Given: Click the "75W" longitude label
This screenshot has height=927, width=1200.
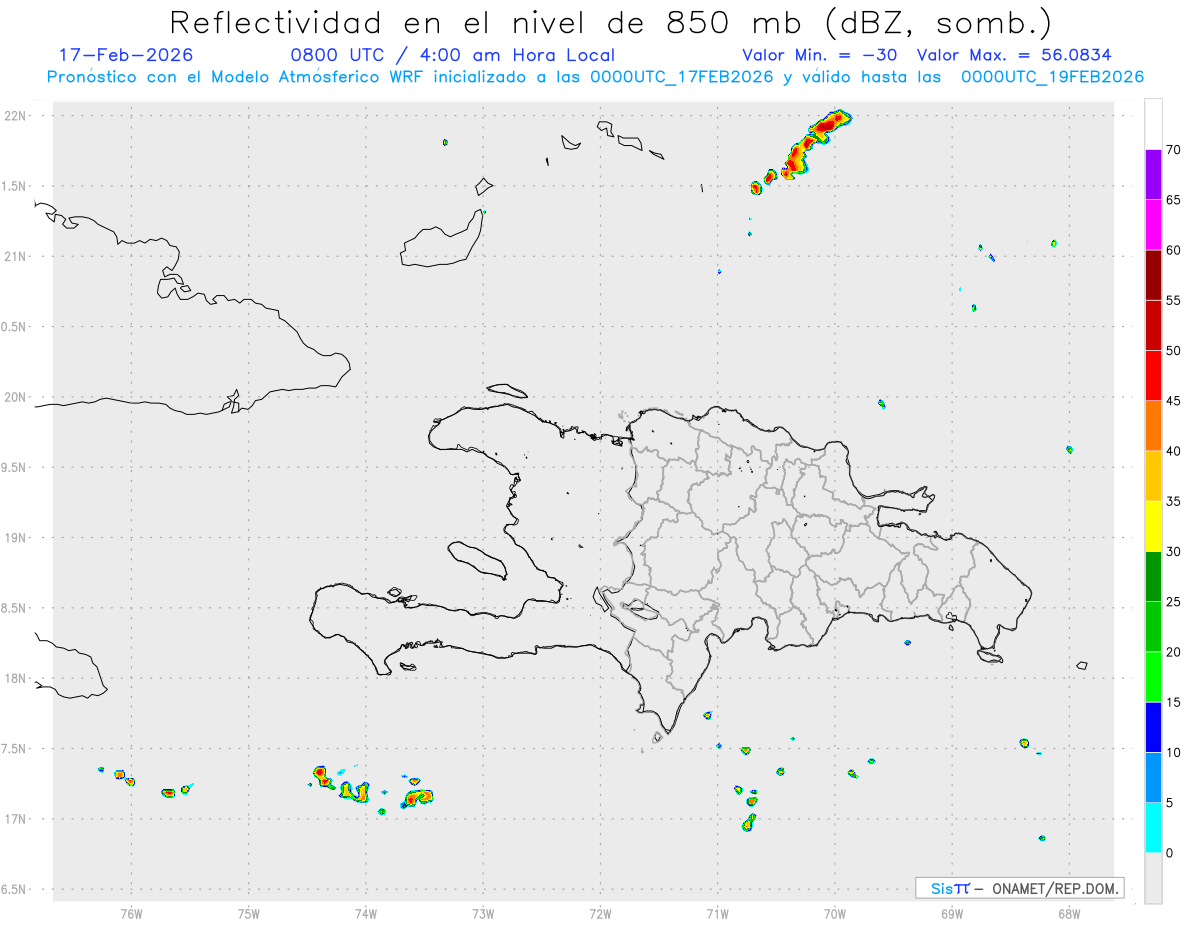Looking at the screenshot, I should click(x=249, y=913).
